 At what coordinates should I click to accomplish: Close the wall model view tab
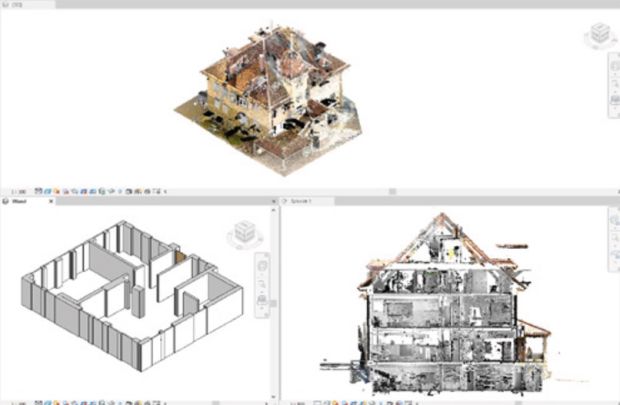pos(51,201)
